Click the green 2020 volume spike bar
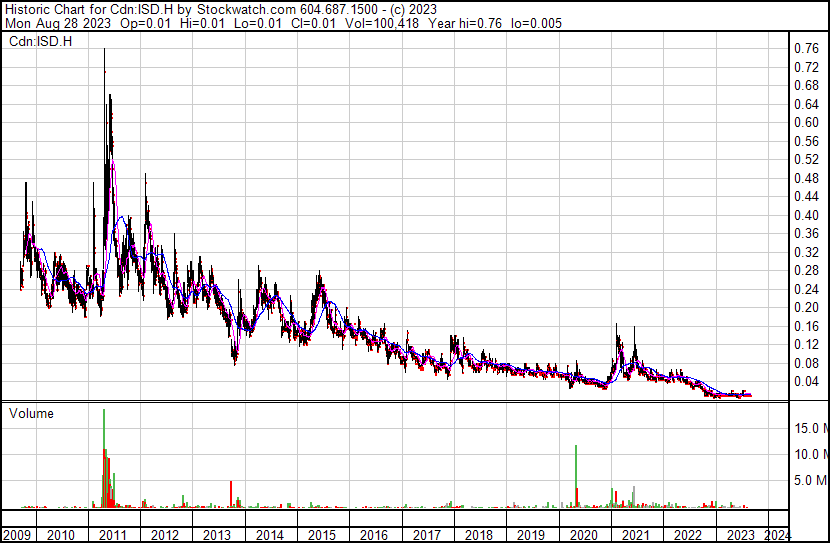 coord(576,476)
